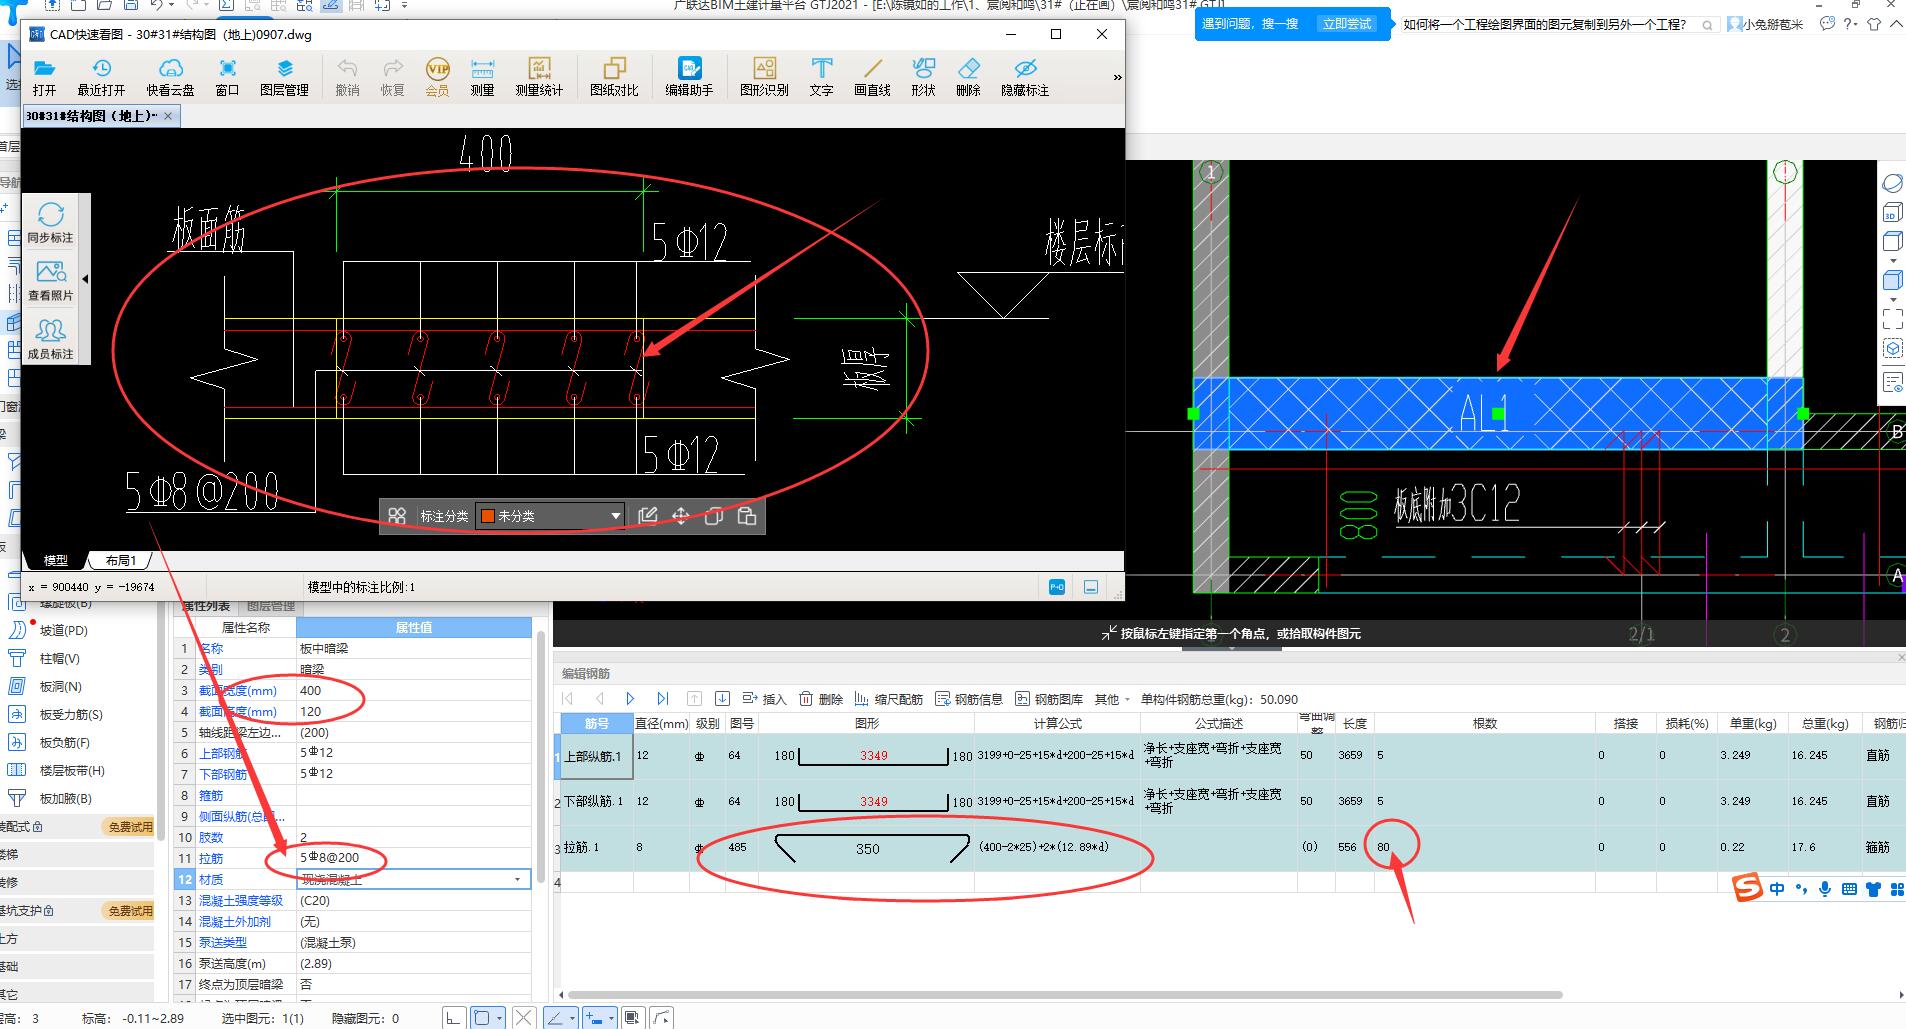
Task: Open the 材质 material dropdown arrow
Action: point(517,879)
